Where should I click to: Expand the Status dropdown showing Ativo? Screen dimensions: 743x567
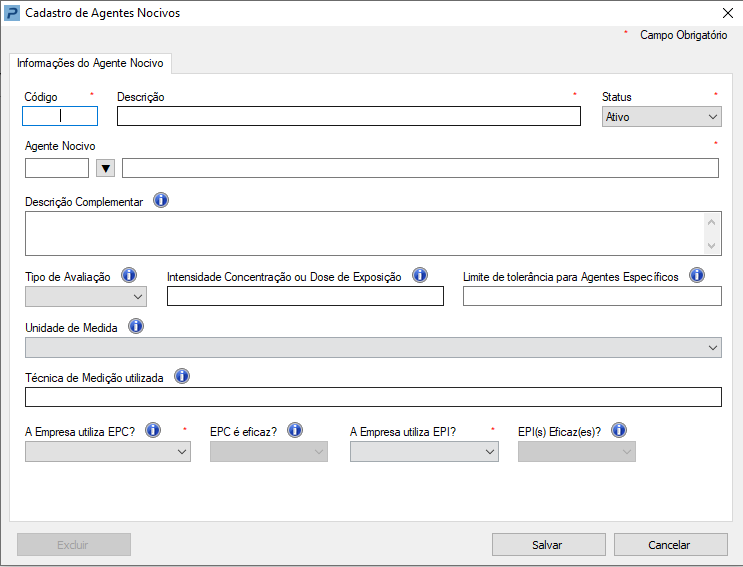[x=661, y=117]
